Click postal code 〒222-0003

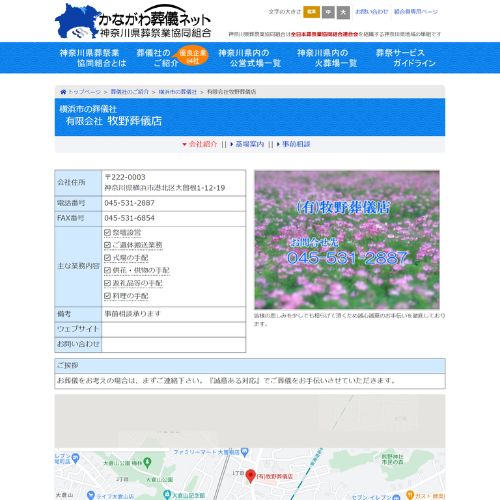pyautogui.click(x=125, y=177)
